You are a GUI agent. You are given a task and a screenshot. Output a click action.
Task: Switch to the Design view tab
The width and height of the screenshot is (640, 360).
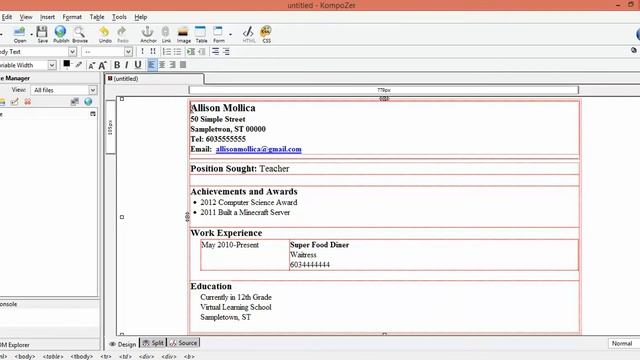pyautogui.click(x=122, y=344)
